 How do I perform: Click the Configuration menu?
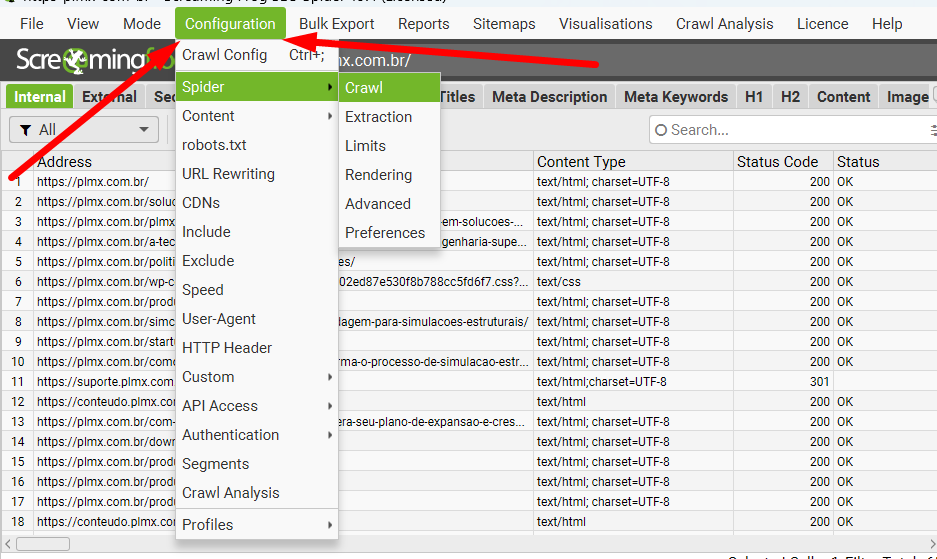point(230,24)
